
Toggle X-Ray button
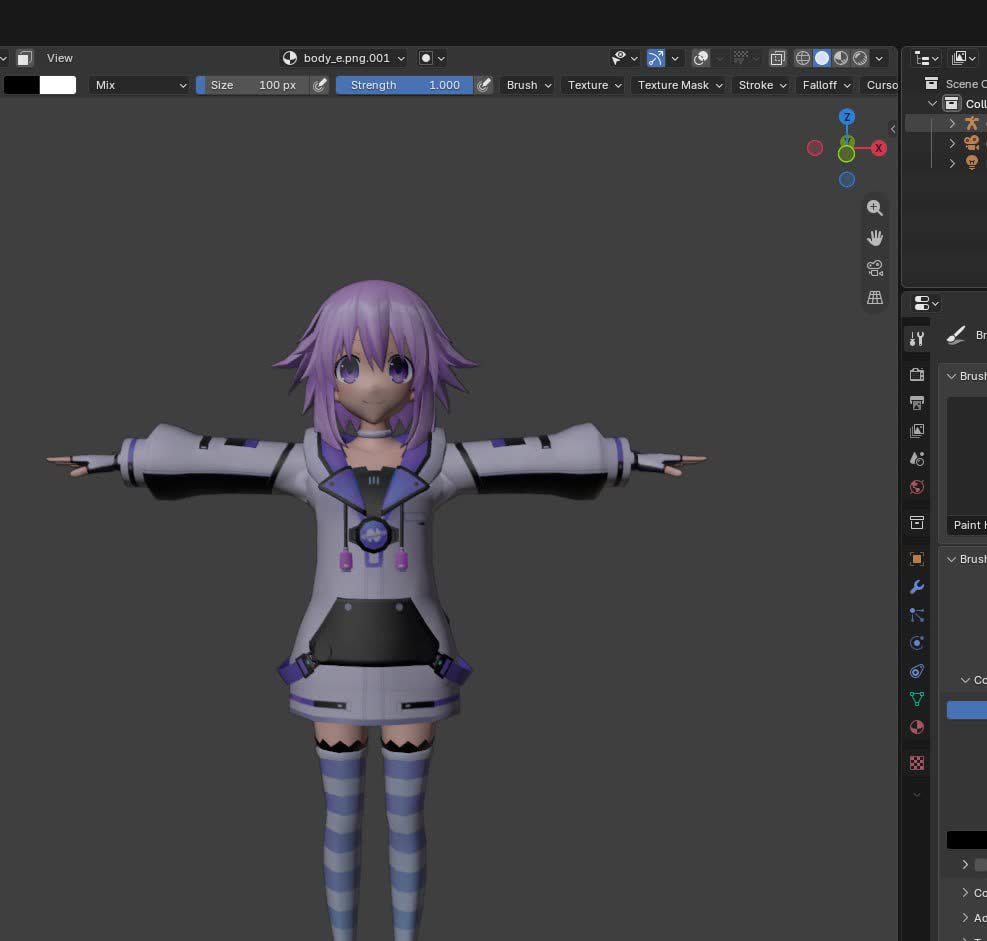[x=777, y=58]
